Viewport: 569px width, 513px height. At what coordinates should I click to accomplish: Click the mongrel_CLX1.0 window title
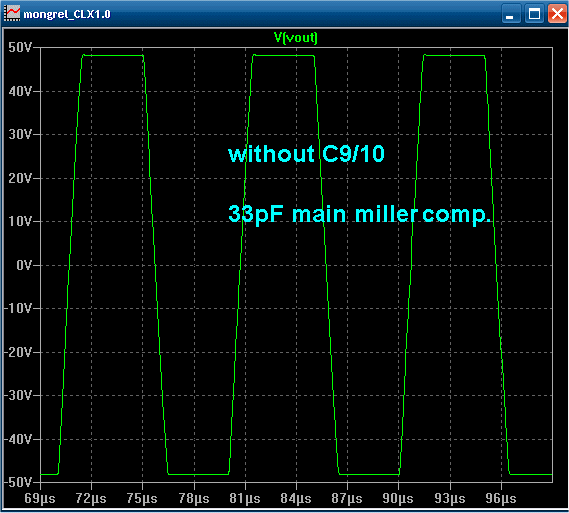tap(67, 15)
